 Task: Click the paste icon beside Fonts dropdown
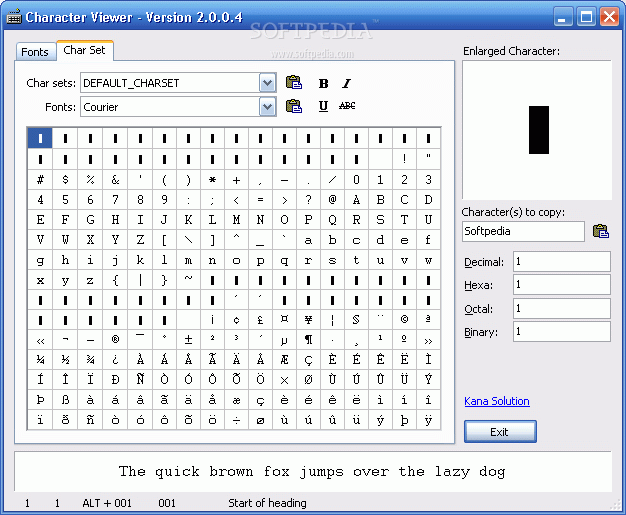click(x=294, y=106)
